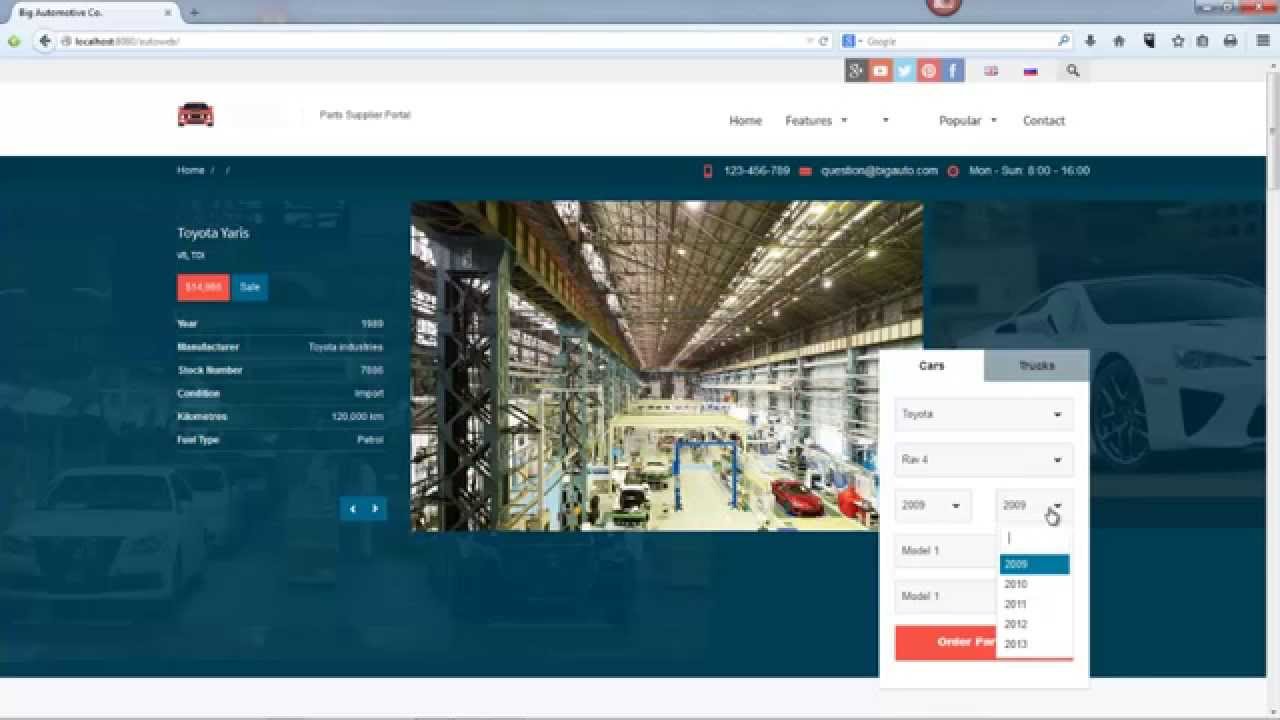Choose 2011 from the year list
This screenshot has height=720, width=1280.
(1035, 604)
